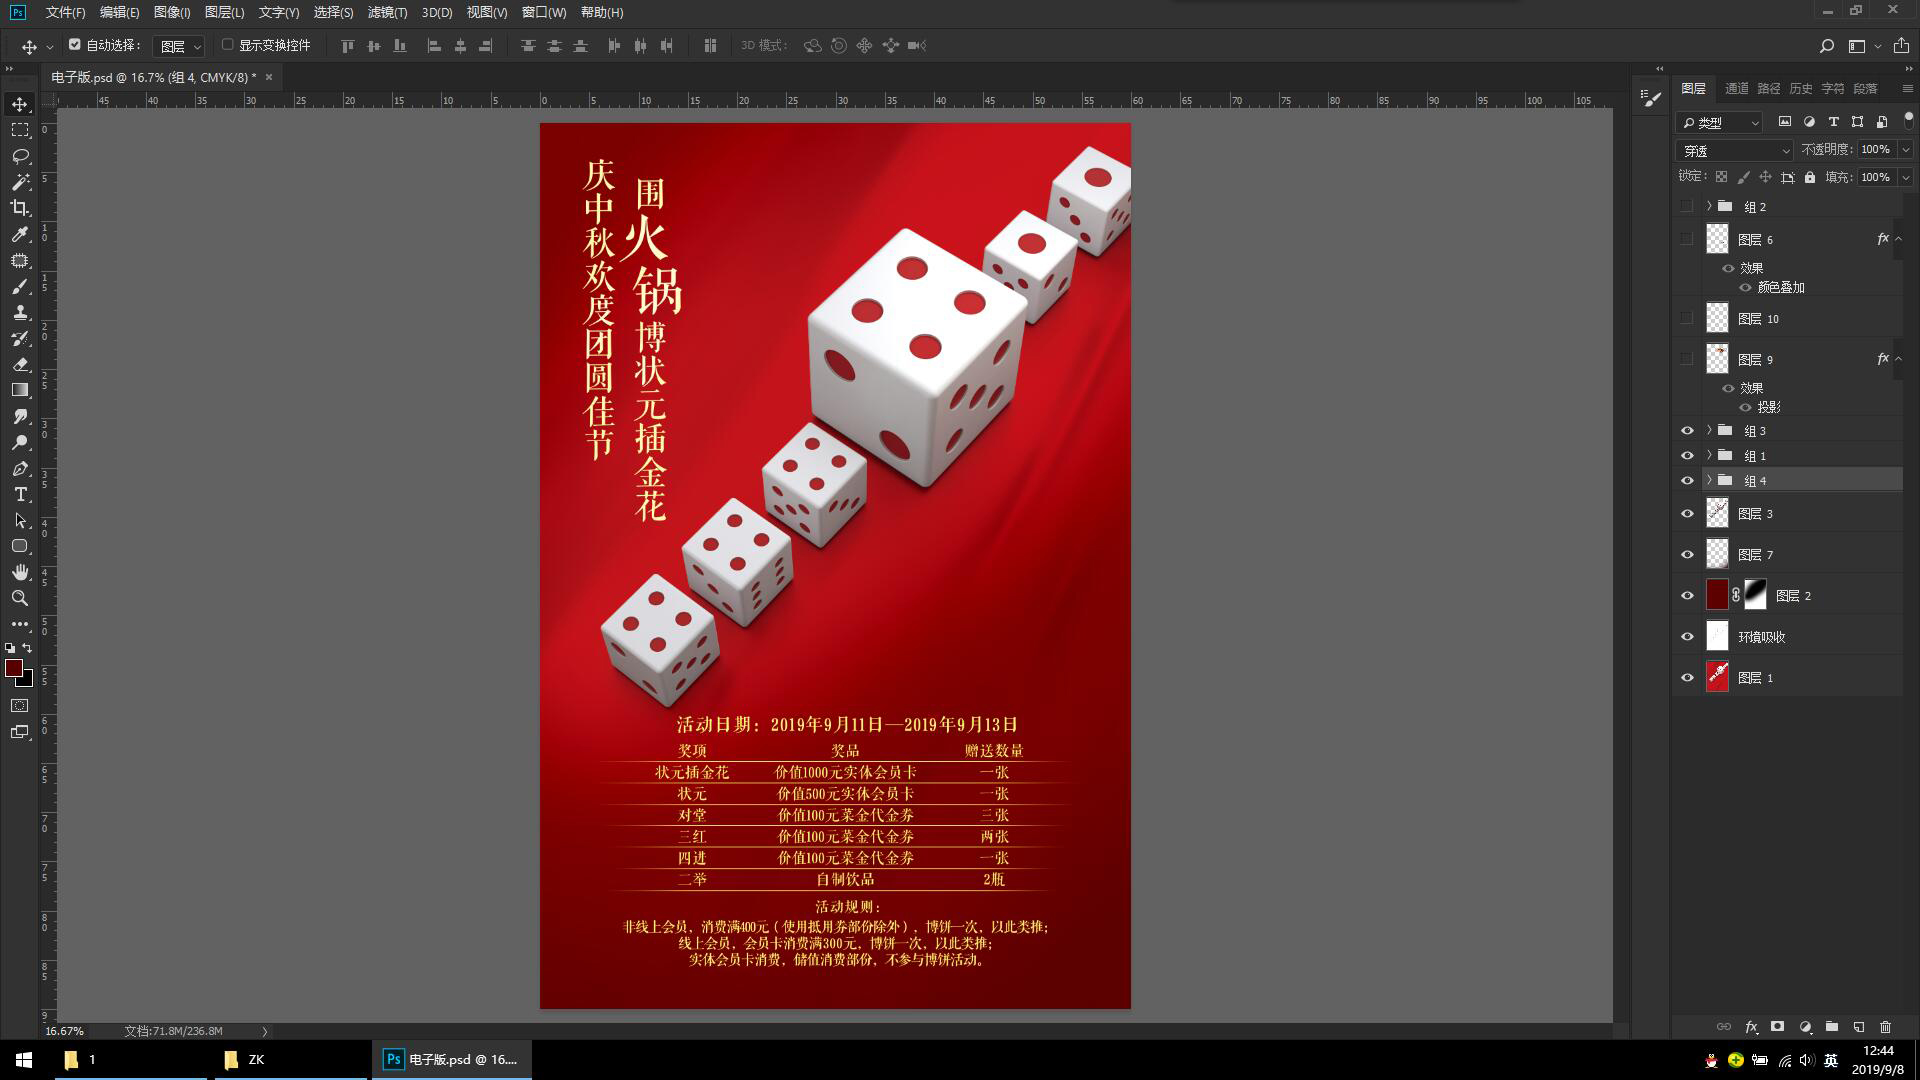Select the Crop tool
The height and width of the screenshot is (1080, 1920).
click(x=20, y=208)
